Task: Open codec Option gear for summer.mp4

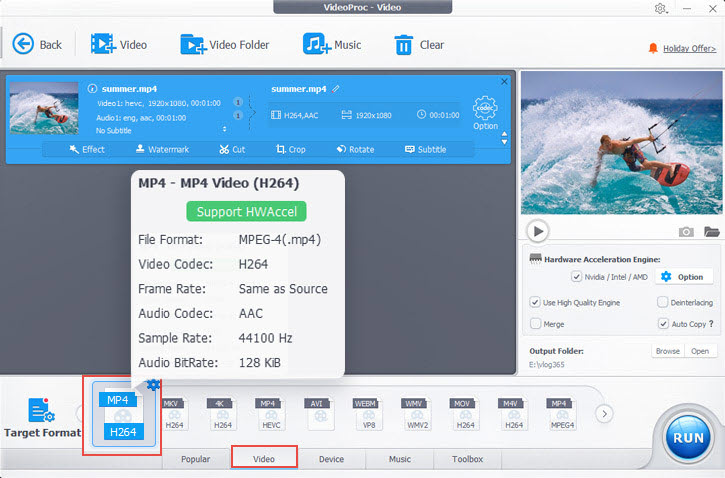Action: click(485, 113)
